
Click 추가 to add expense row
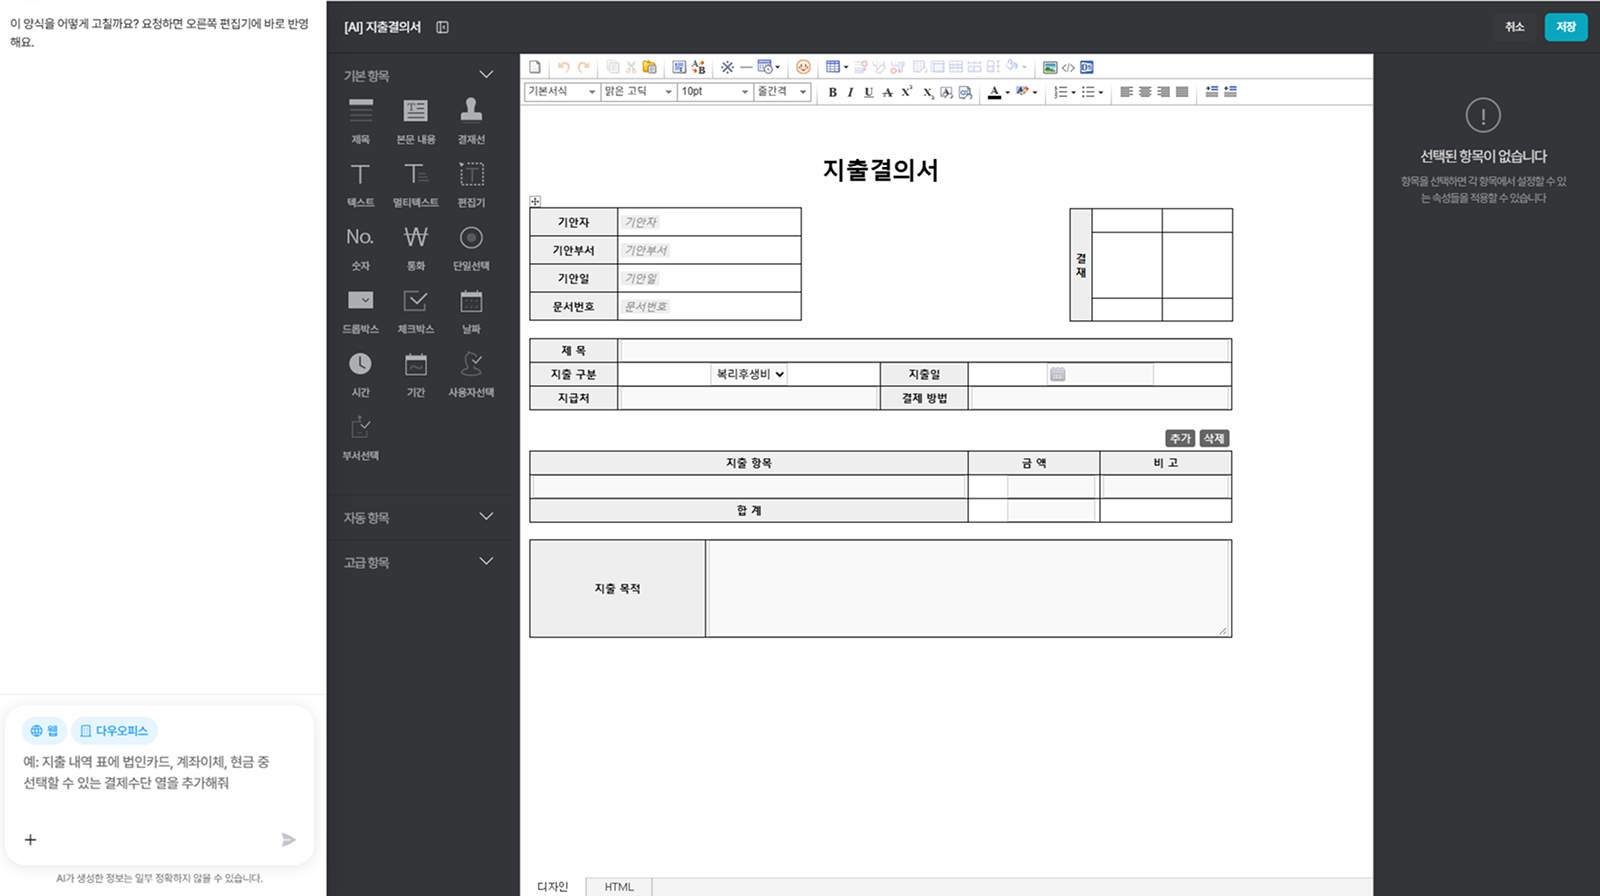[1181, 438]
